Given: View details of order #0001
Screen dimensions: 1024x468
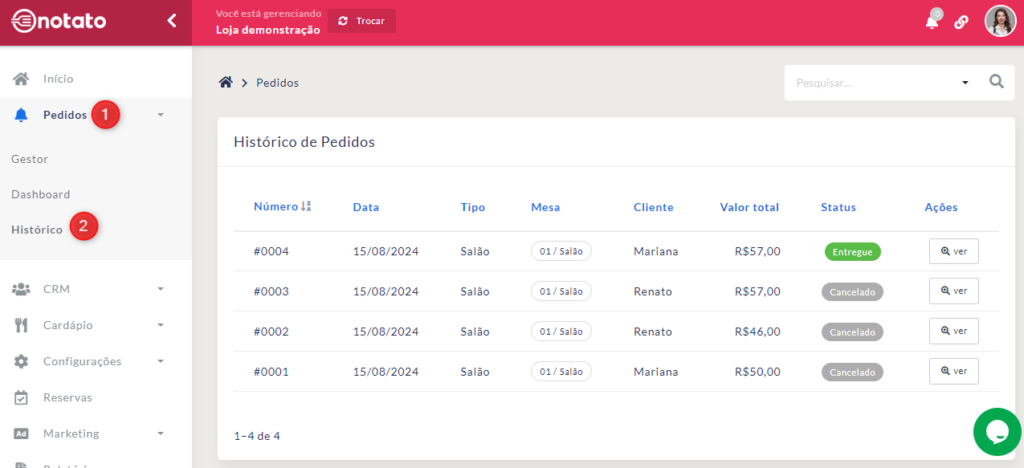Looking at the screenshot, I should 953,371.
